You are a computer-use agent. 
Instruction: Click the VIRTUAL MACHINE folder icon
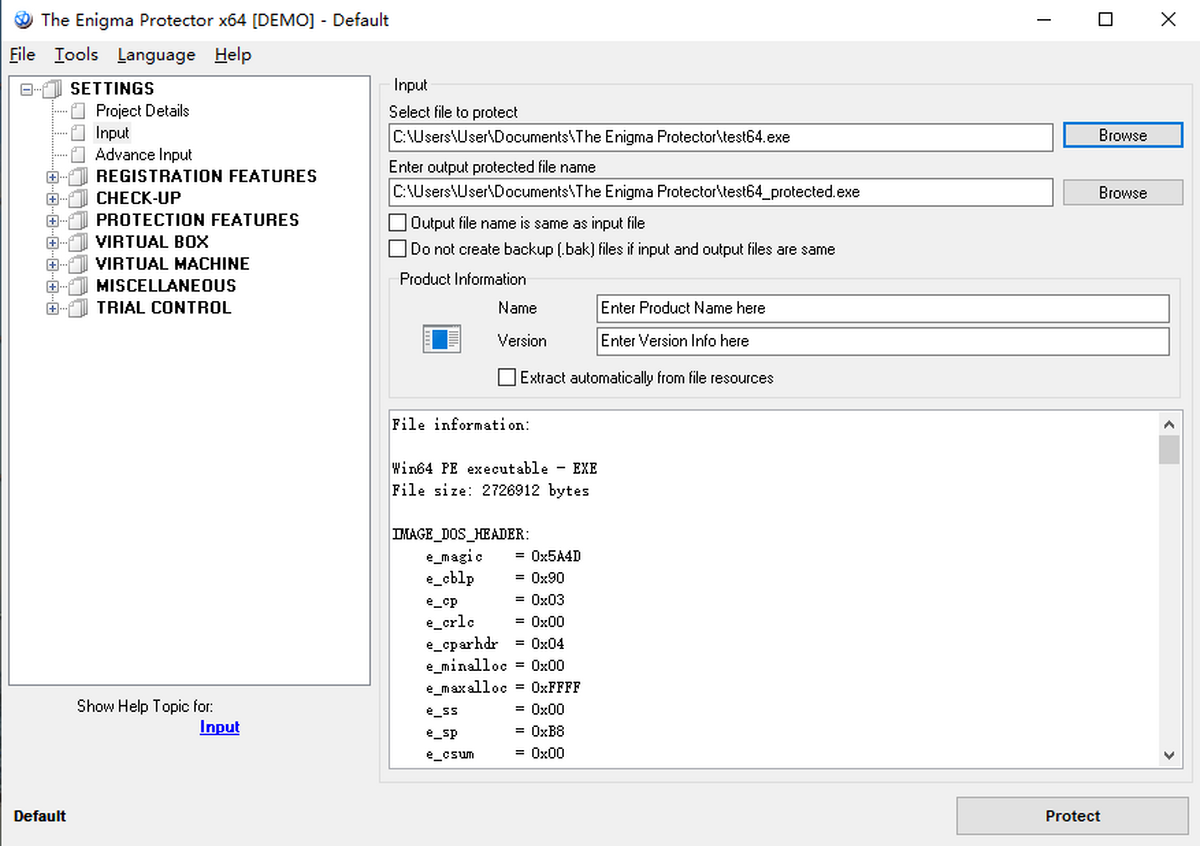[x=78, y=265]
